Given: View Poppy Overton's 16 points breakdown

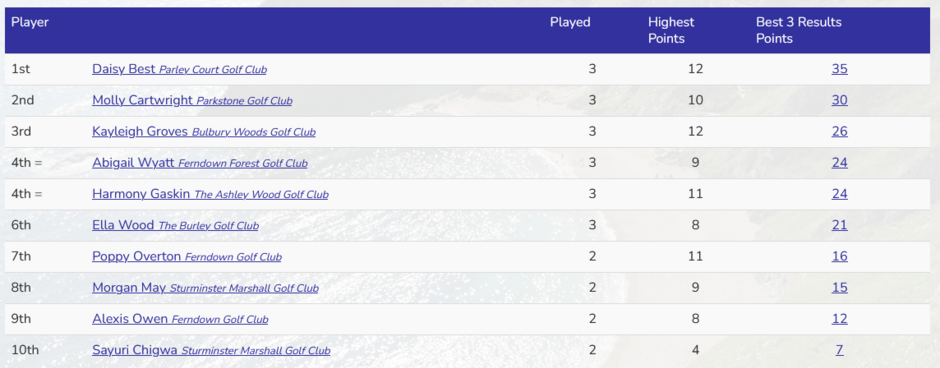Looking at the screenshot, I should [839, 256].
